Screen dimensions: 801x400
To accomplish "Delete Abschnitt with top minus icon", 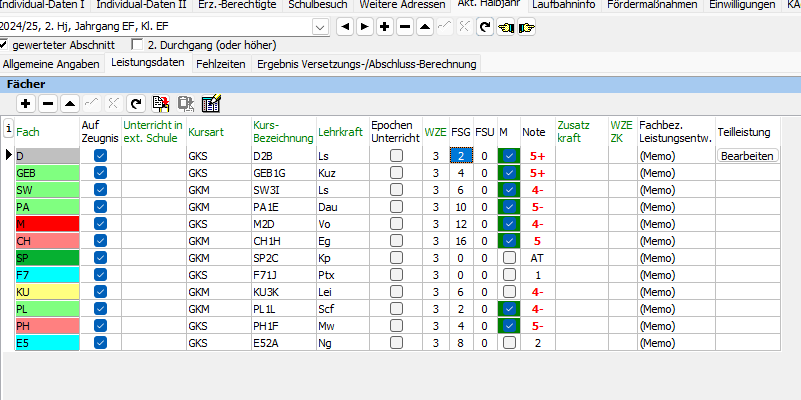I will 405,27.
